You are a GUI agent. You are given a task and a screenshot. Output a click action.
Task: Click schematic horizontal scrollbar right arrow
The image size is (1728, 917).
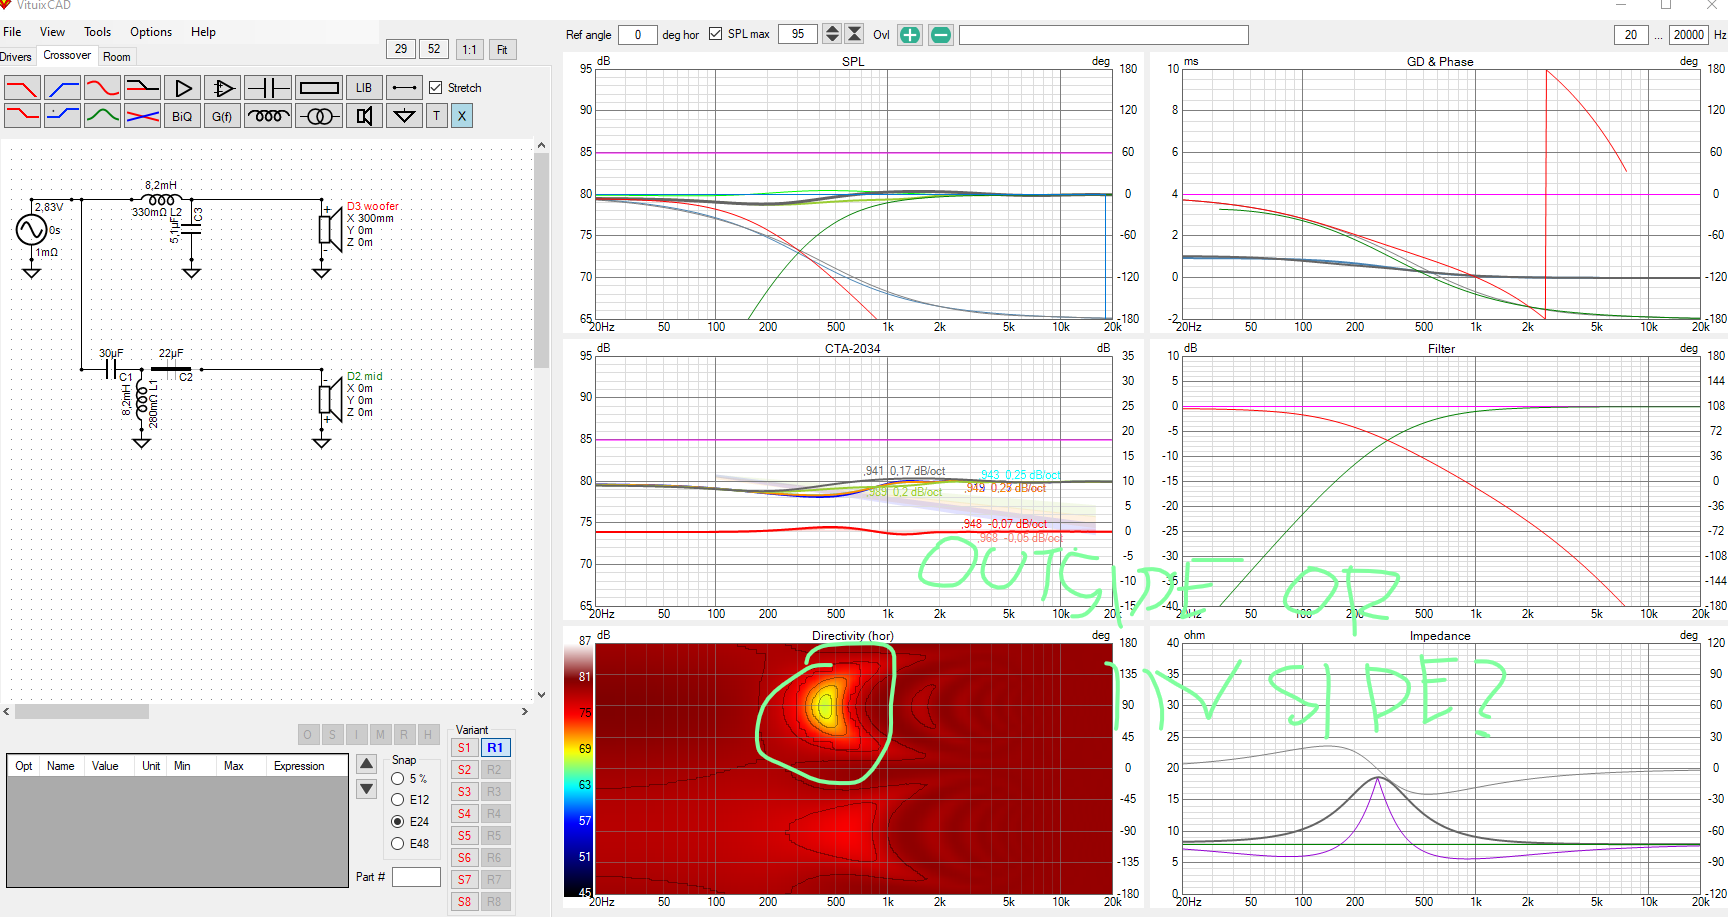click(525, 712)
